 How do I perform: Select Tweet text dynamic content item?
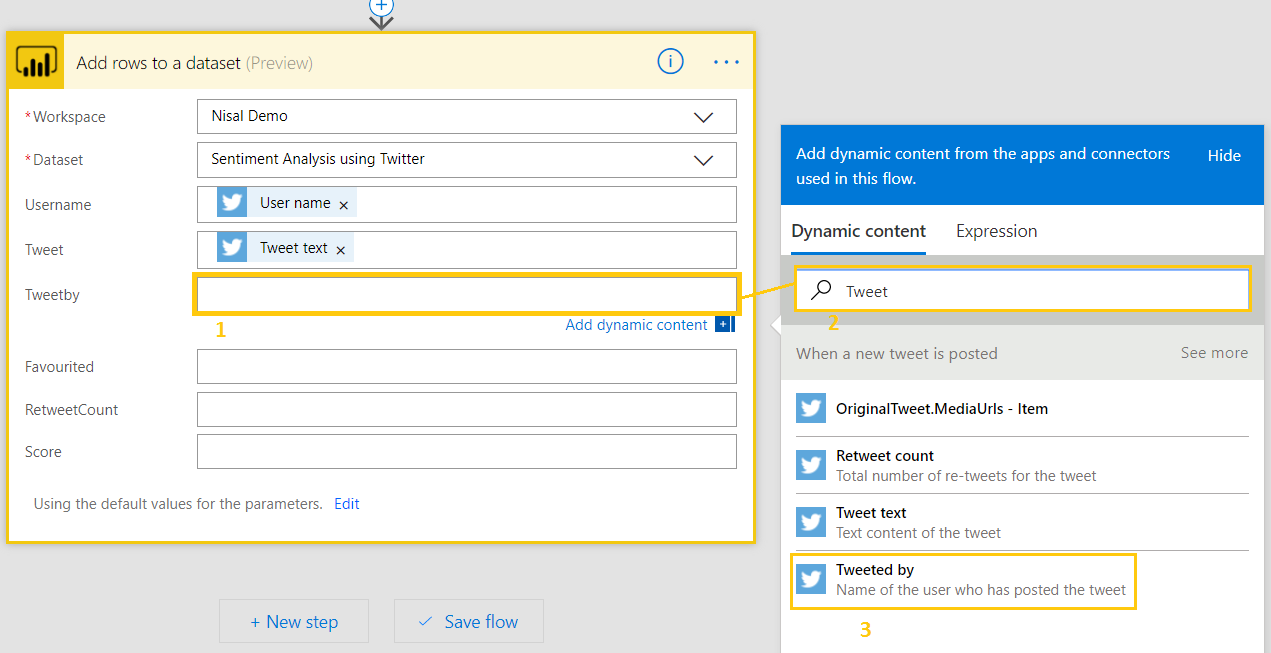point(1022,522)
